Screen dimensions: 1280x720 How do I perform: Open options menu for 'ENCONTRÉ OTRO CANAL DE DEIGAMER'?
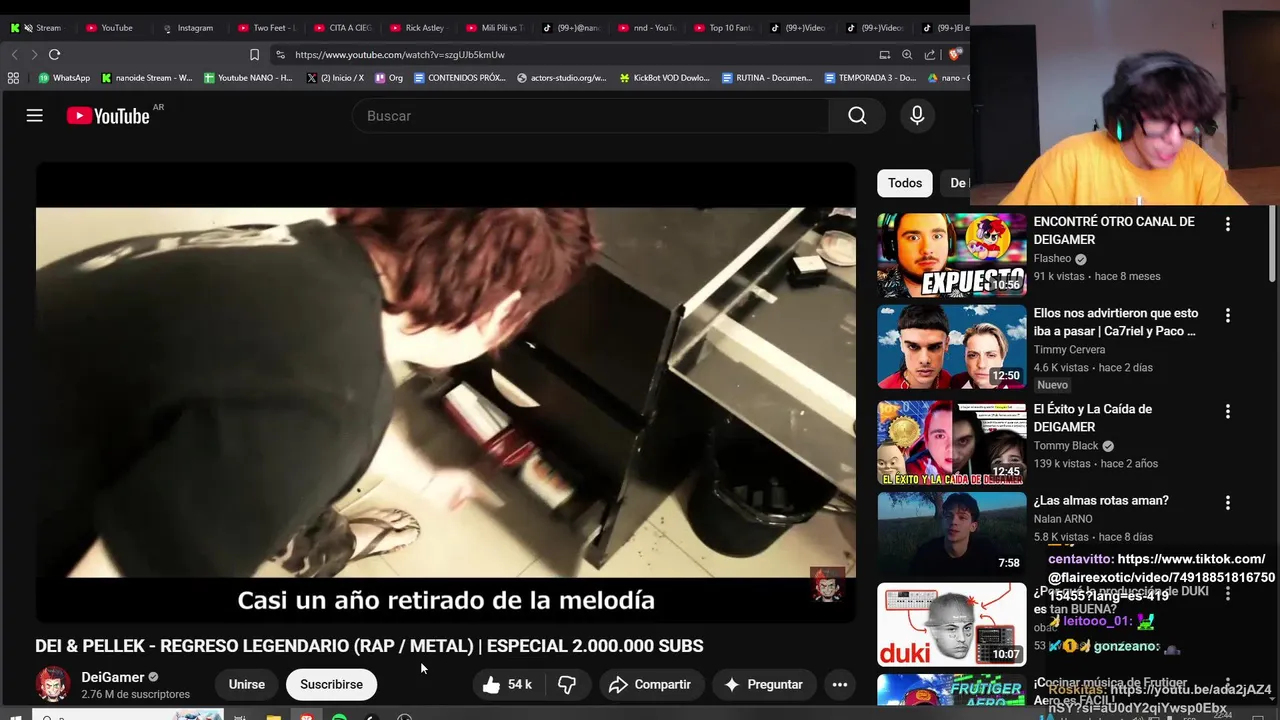tap(1228, 224)
